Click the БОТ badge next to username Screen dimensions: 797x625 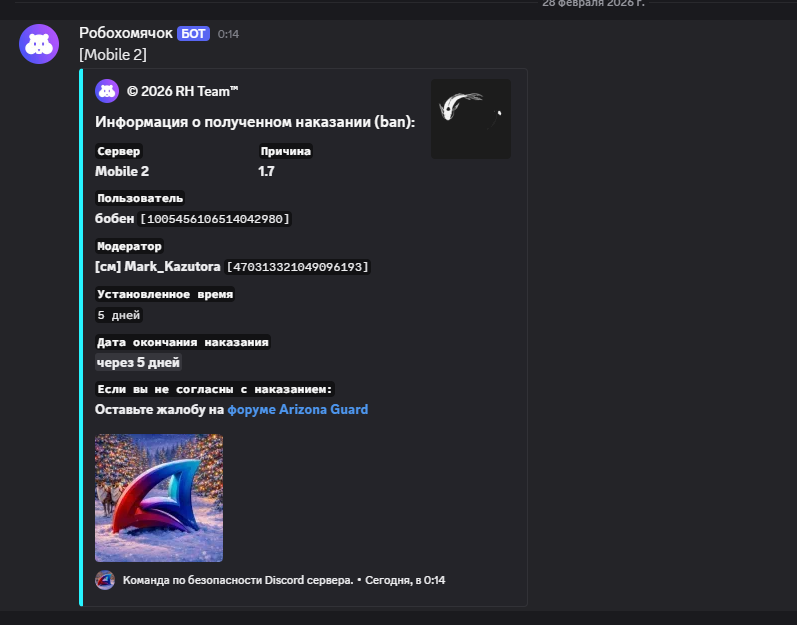193,33
